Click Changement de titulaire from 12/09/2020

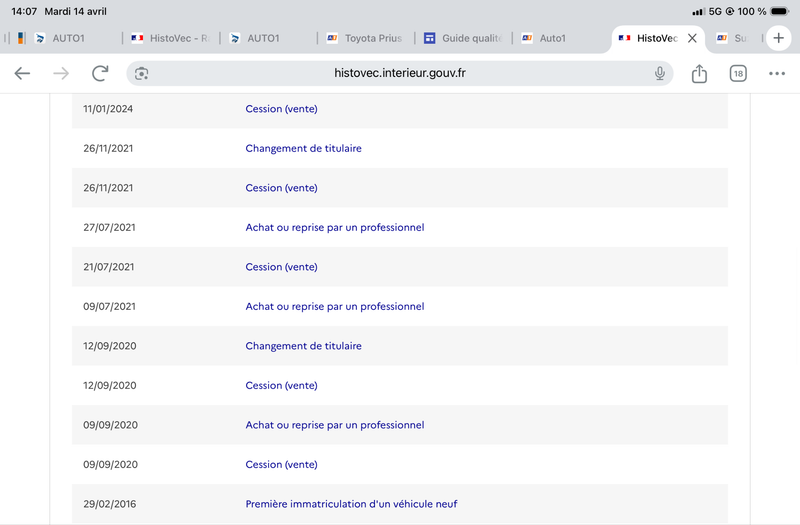[x=303, y=346]
